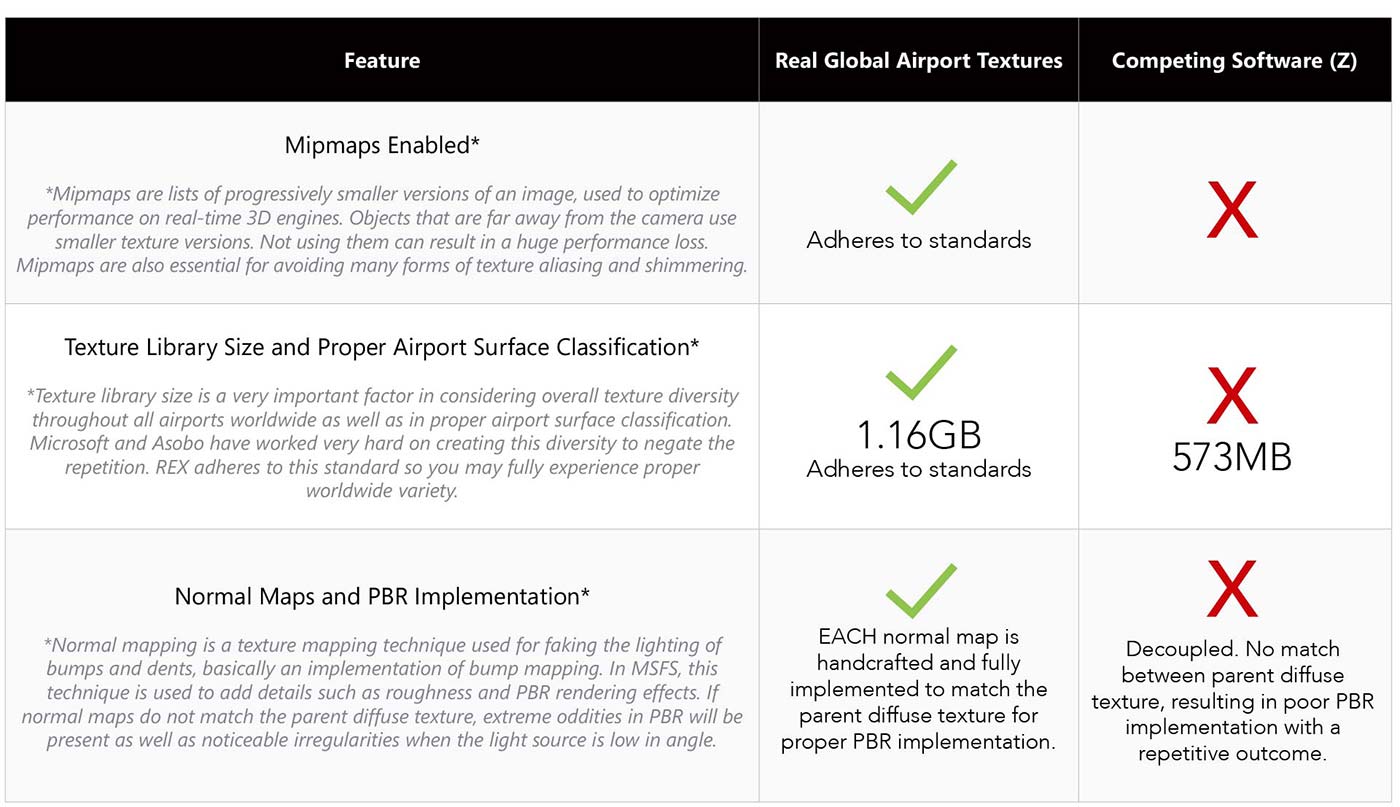Click the green checkmark in the Normal Maps row

coord(920,590)
